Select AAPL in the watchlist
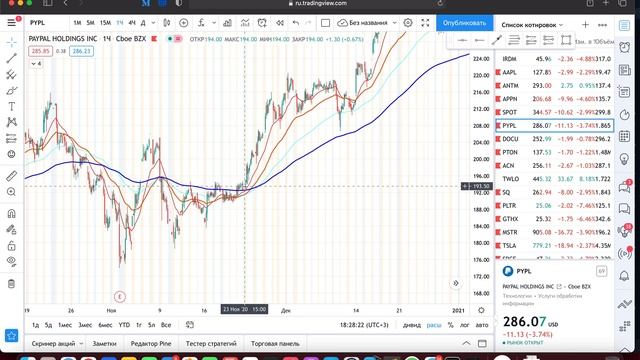Image resolution: width=640 pixels, height=360 pixels. tap(554, 72)
